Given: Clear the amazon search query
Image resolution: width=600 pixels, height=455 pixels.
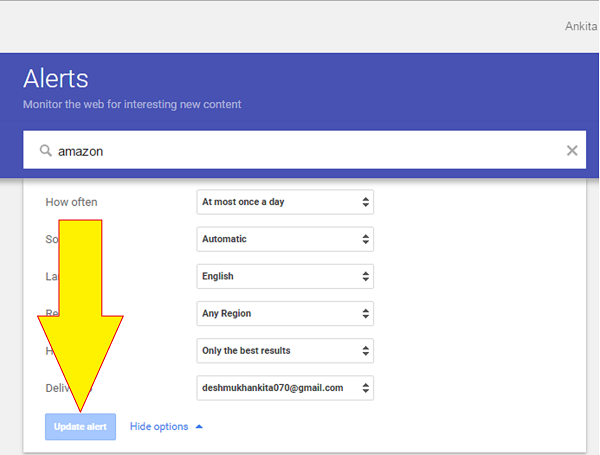Looking at the screenshot, I should [572, 151].
